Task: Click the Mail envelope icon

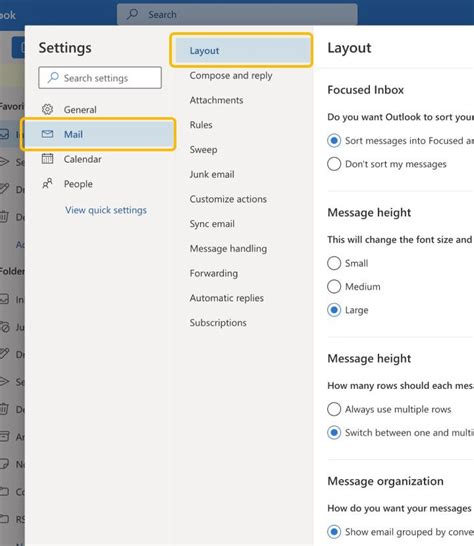Action: tap(47, 134)
